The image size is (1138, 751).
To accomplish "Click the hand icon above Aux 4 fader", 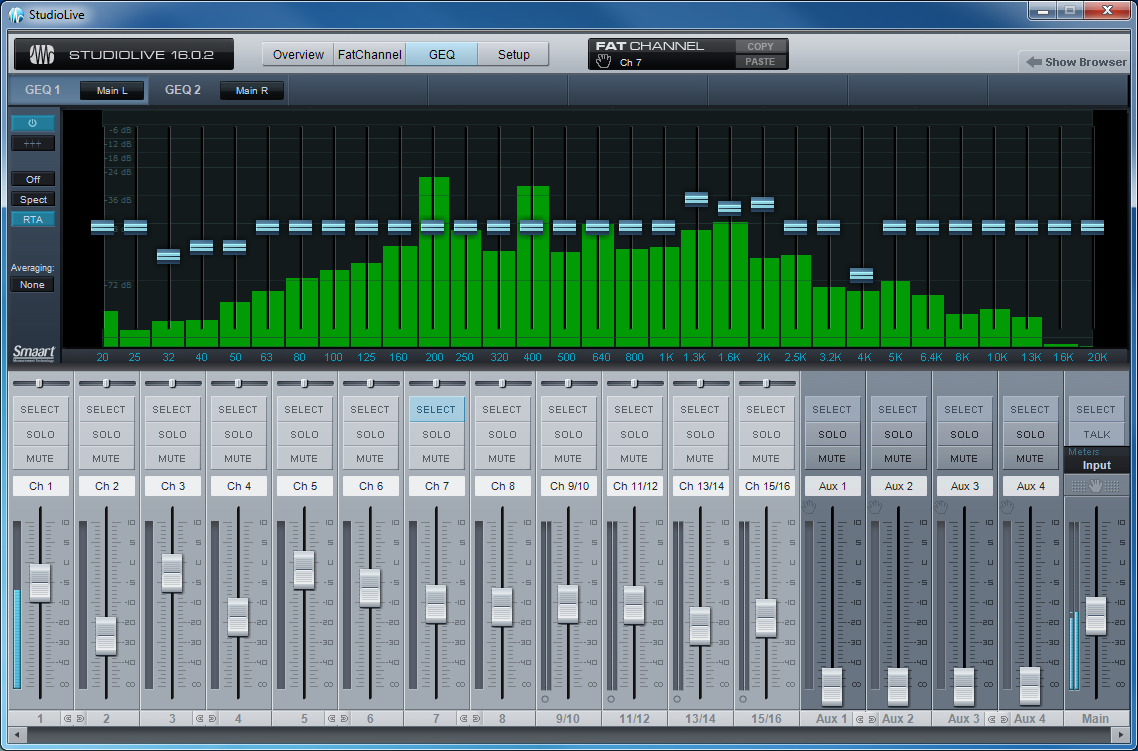I will click(x=1007, y=506).
